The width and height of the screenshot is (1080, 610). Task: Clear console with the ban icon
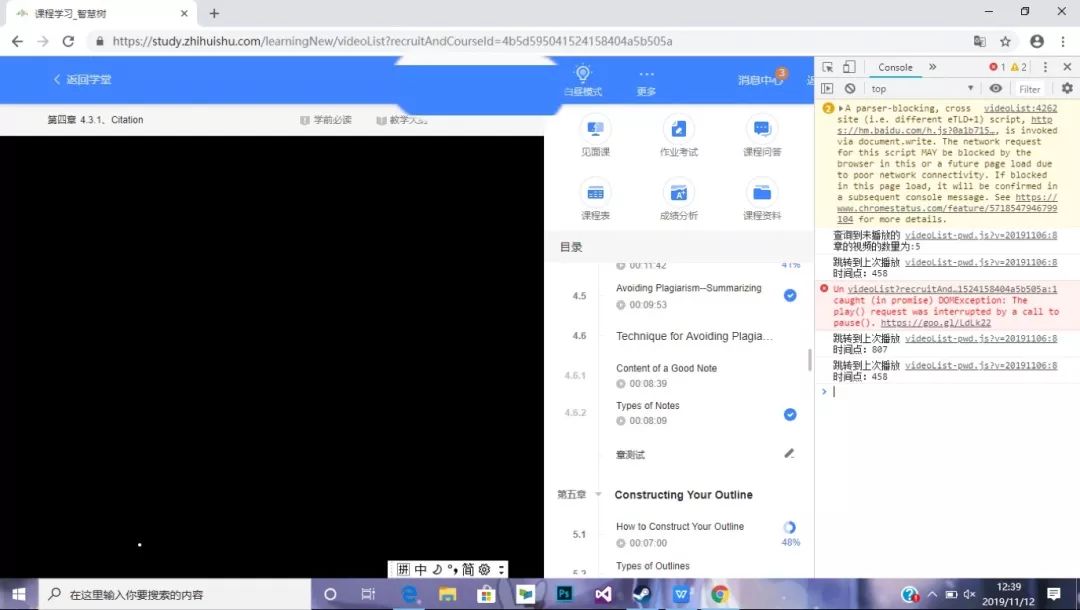click(x=850, y=88)
